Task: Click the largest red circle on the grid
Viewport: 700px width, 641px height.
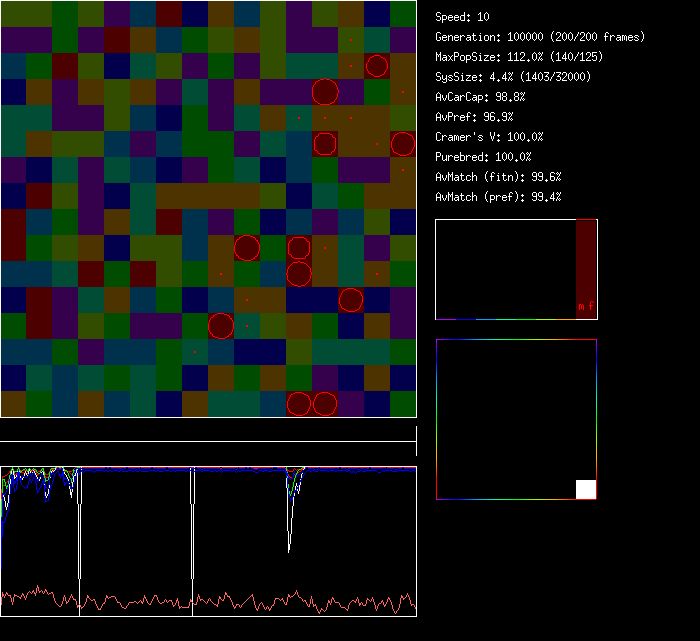Action: point(325,92)
